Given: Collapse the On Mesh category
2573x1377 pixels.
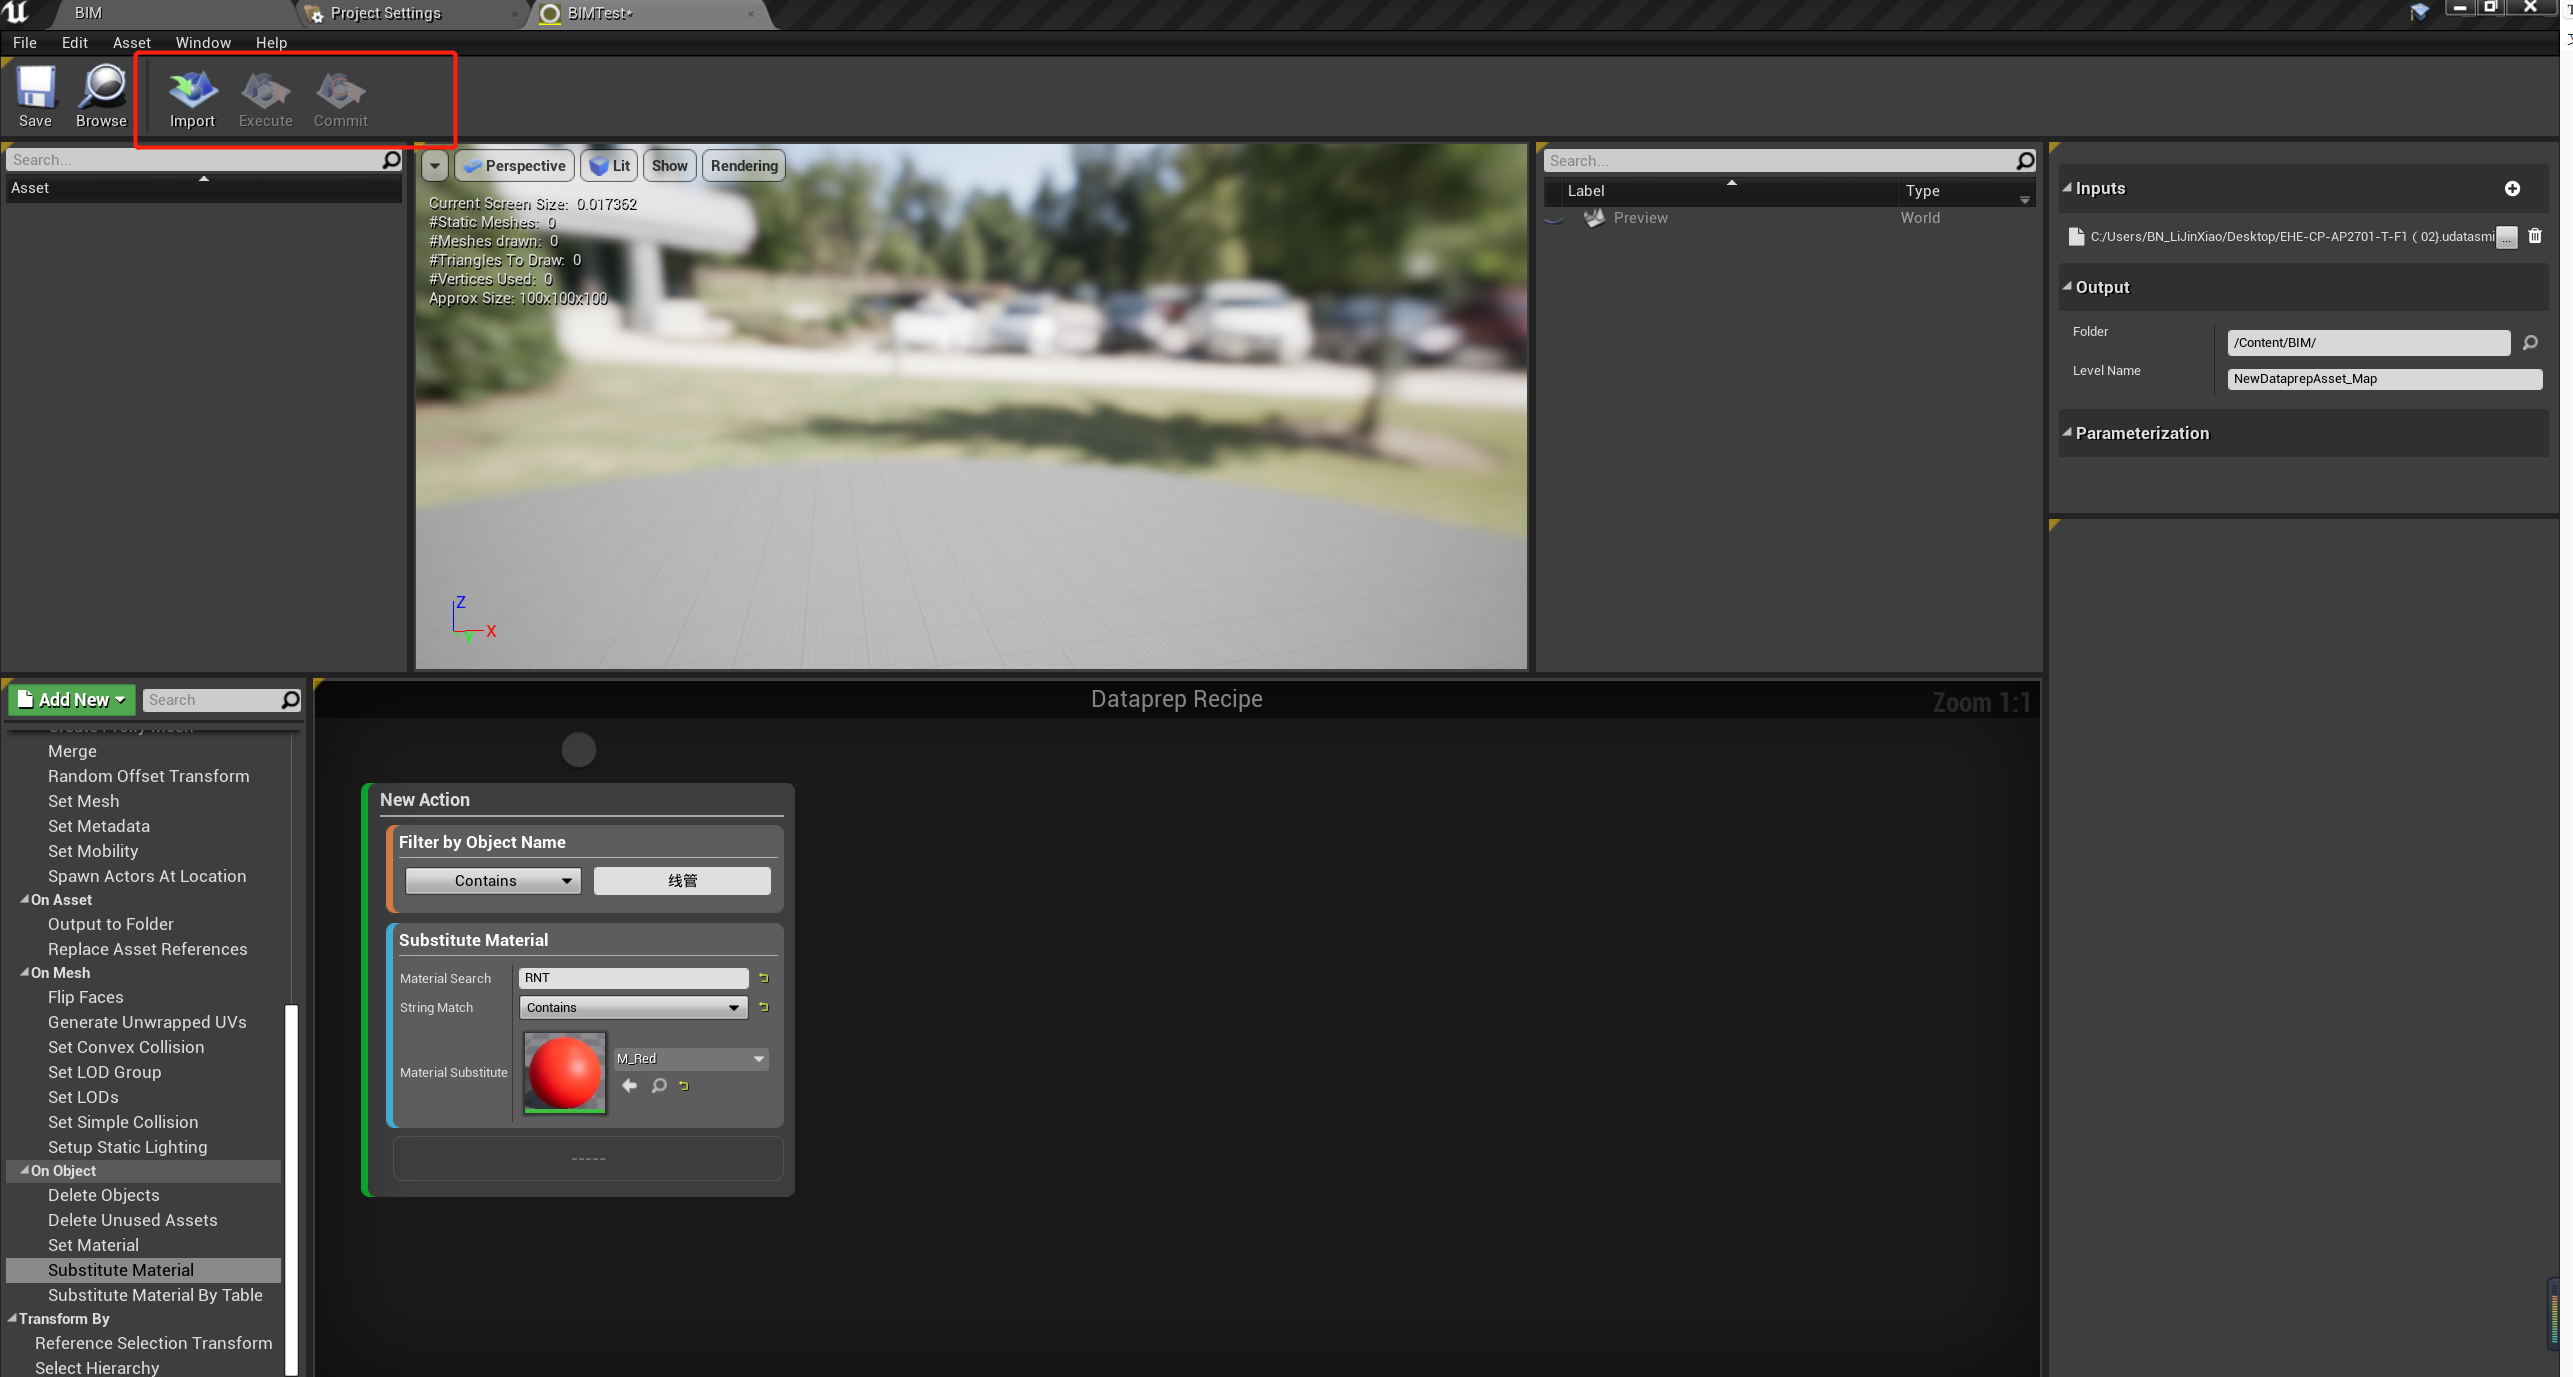Looking at the screenshot, I should [25, 972].
